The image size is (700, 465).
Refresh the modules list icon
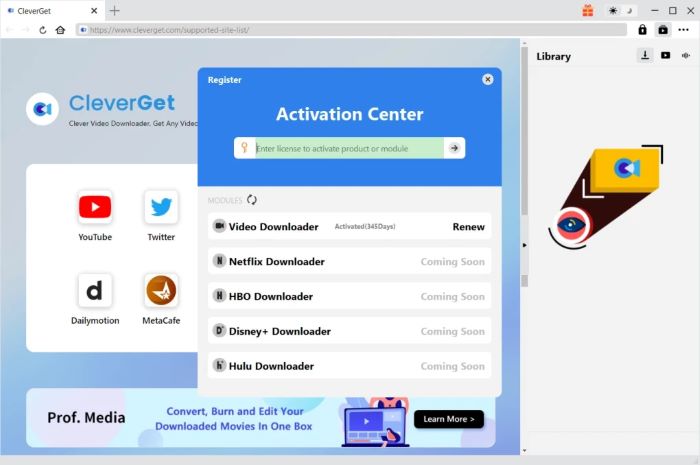coord(252,199)
